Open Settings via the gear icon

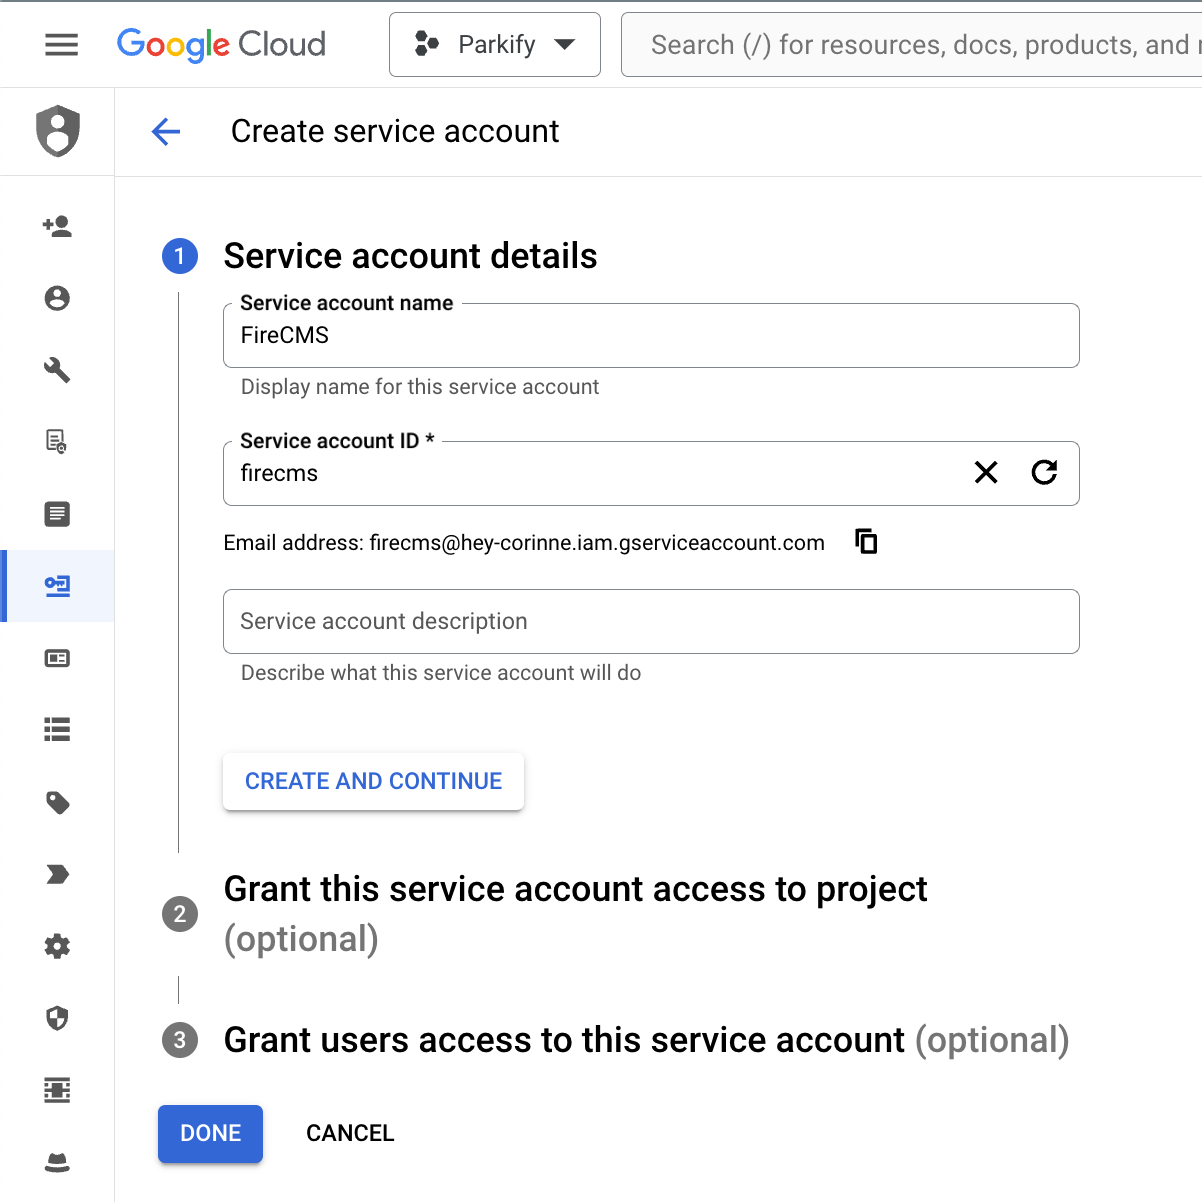click(x=57, y=946)
